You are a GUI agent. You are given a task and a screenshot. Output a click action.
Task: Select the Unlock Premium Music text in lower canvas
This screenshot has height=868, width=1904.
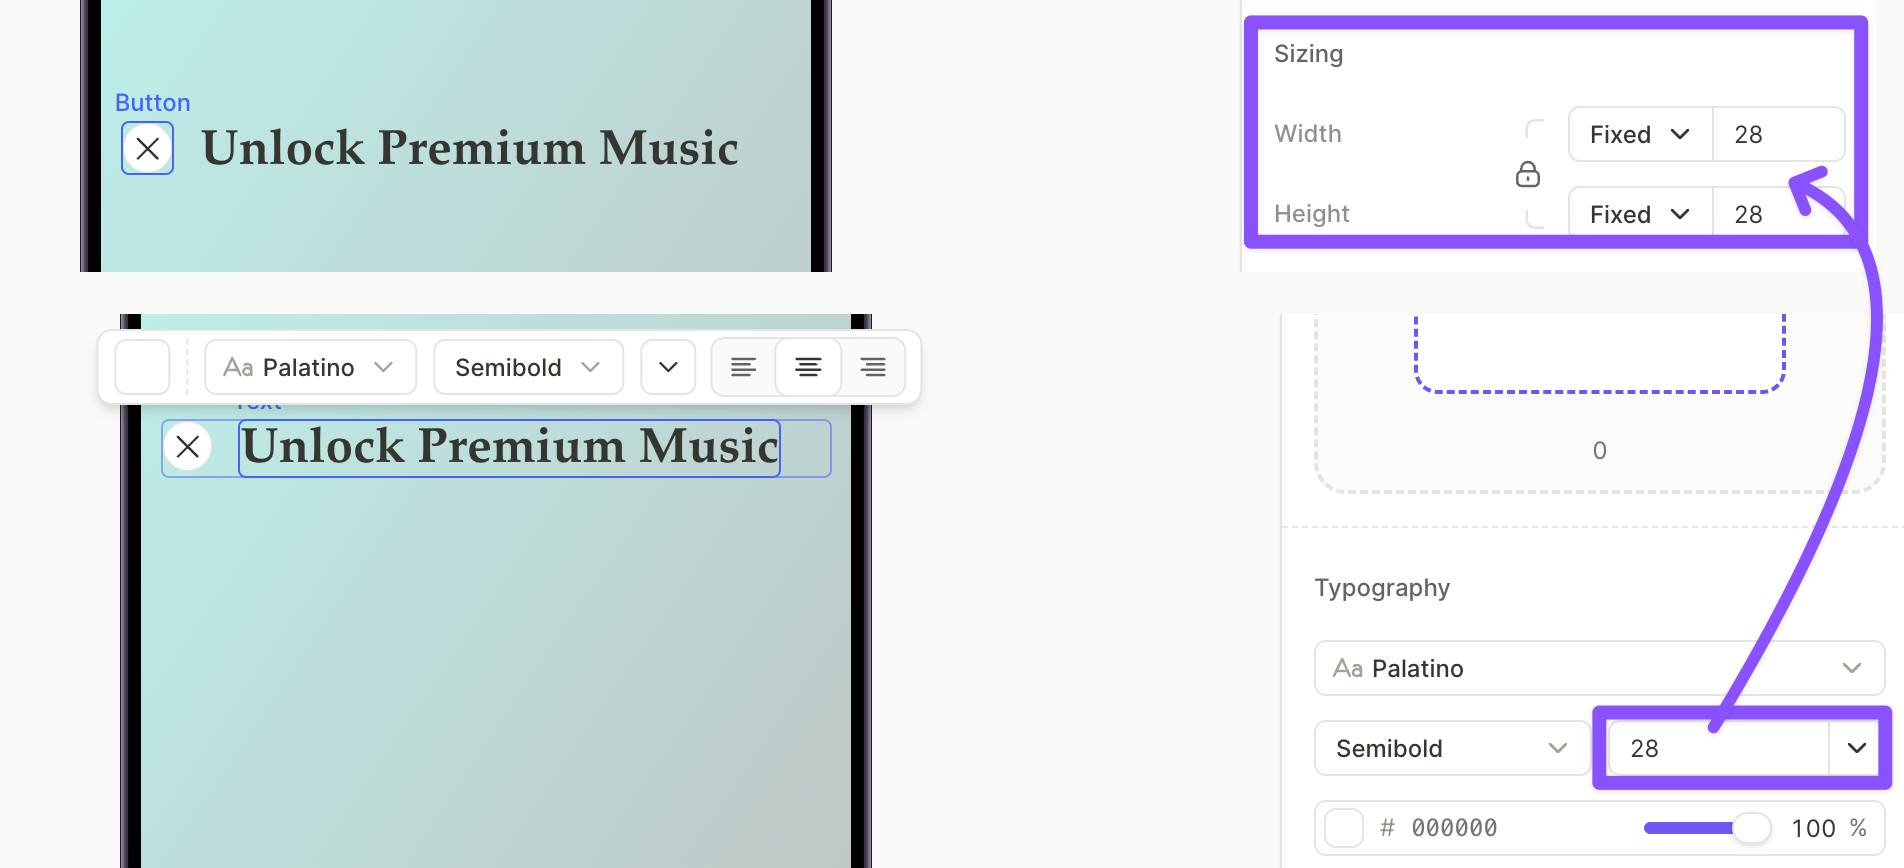click(x=510, y=447)
